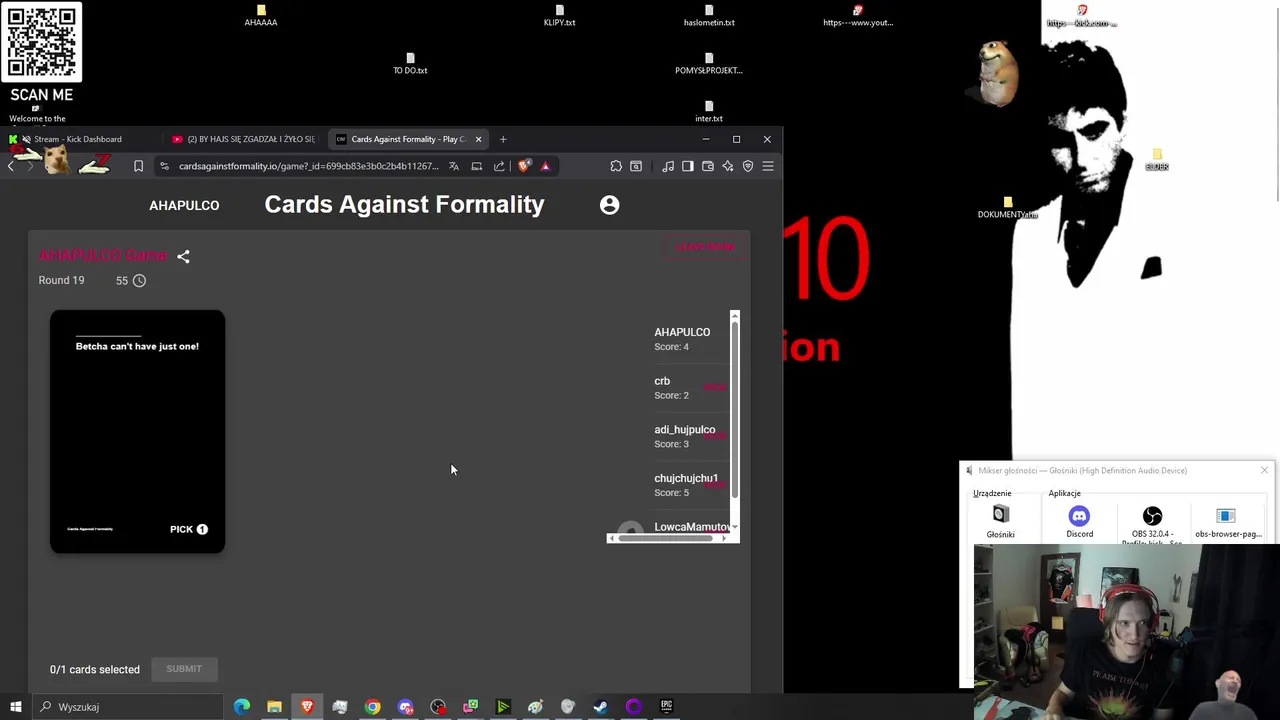
Task: Open the Windows Start menu
Action: (15, 707)
